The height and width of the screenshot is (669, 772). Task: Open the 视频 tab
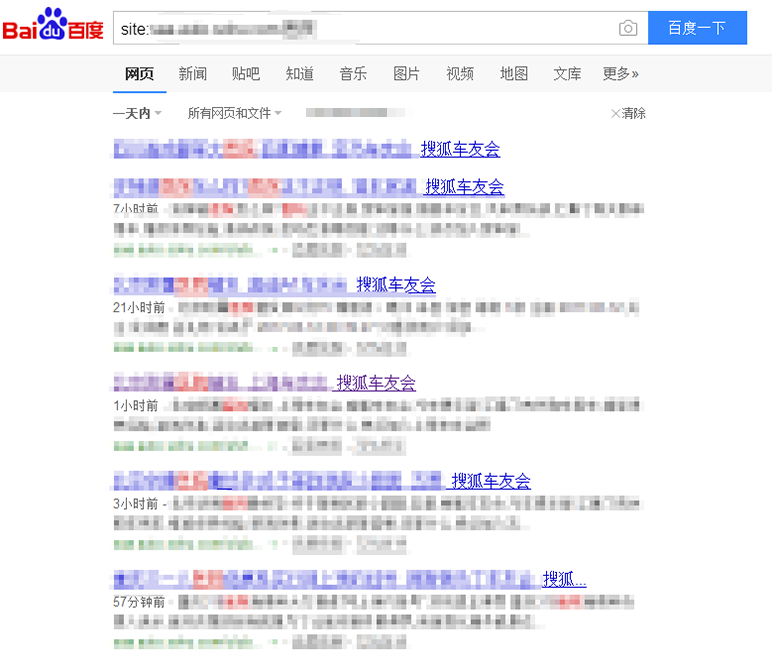(x=460, y=73)
